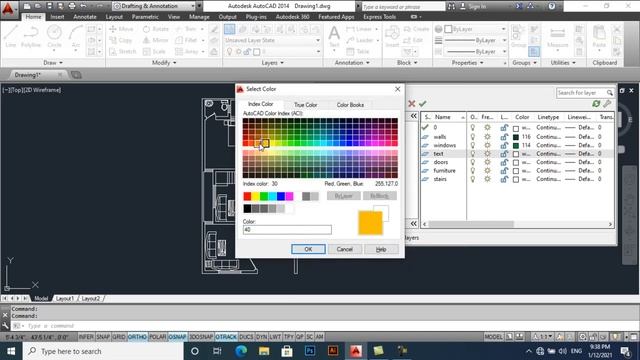Open the Insert ribbon tab
The image size is (640, 360).
coord(57,17)
